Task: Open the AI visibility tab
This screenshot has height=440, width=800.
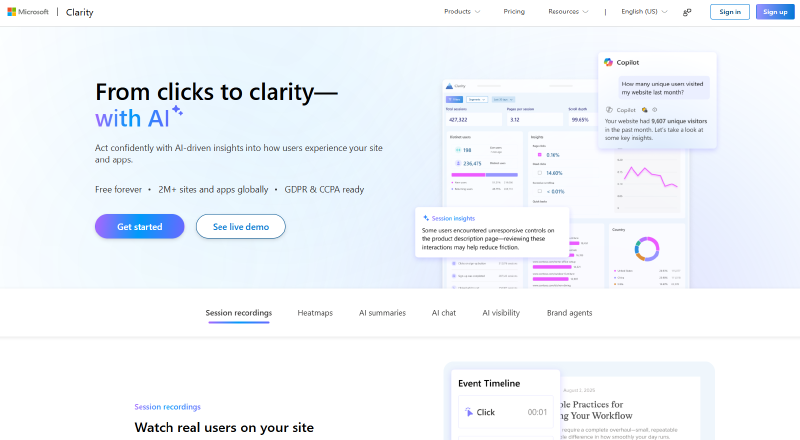Action: pyautogui.click(x=501, y=313)
